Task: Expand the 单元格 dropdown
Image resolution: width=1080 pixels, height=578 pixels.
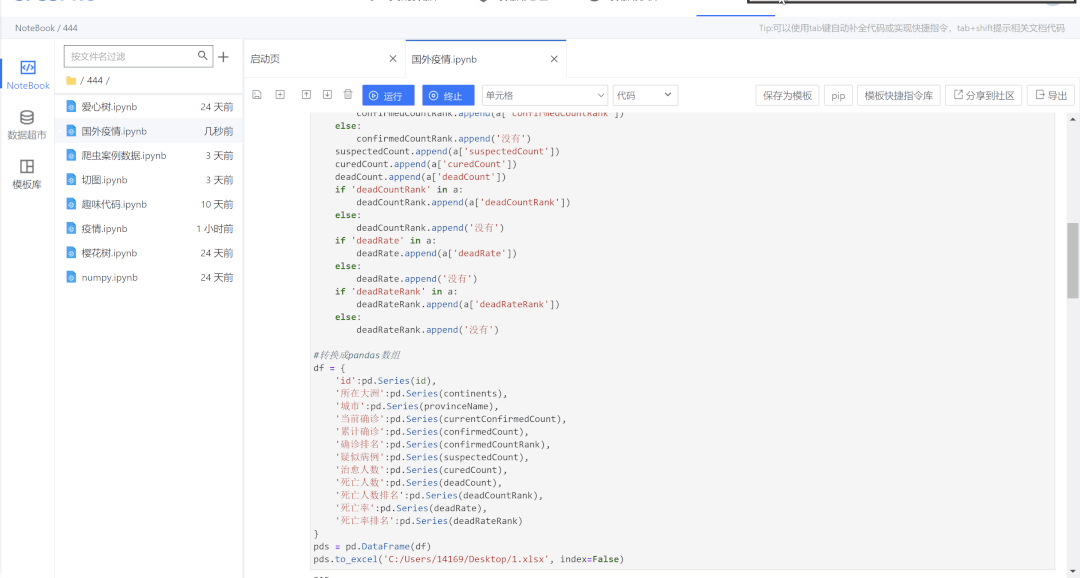Action: (544, 96)
